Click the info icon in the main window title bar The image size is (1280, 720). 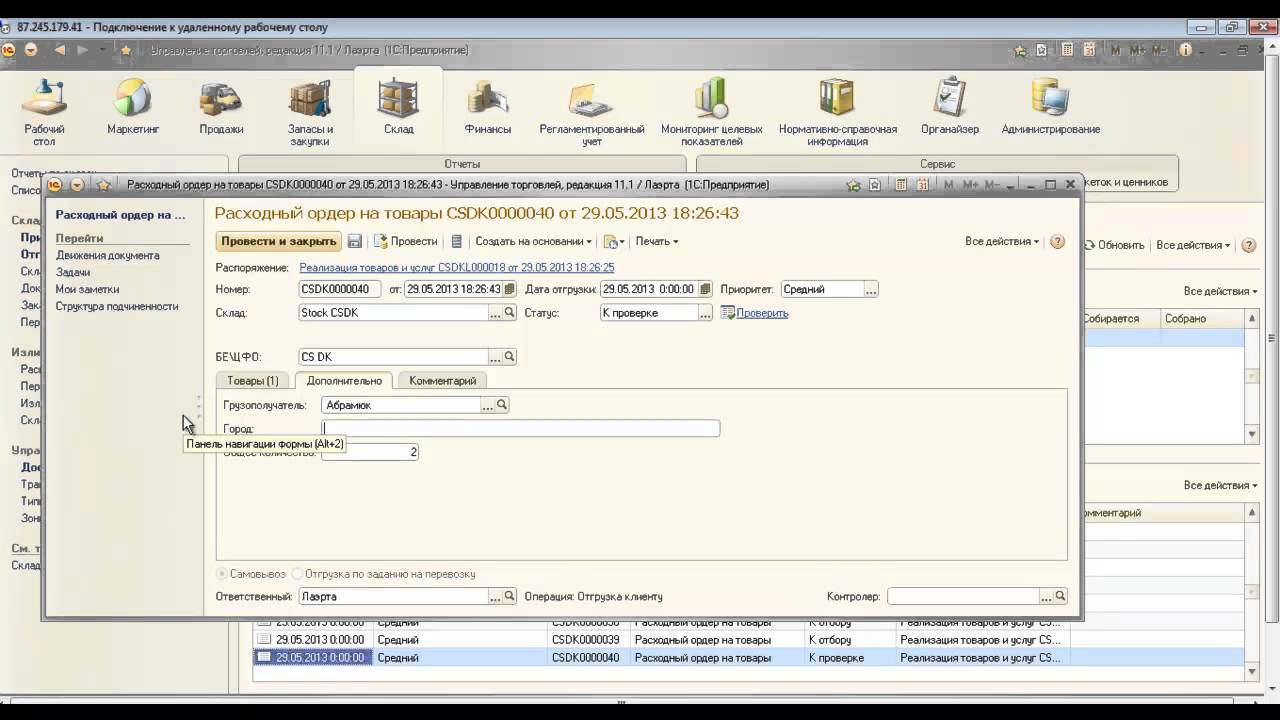tap(1186, 50)
